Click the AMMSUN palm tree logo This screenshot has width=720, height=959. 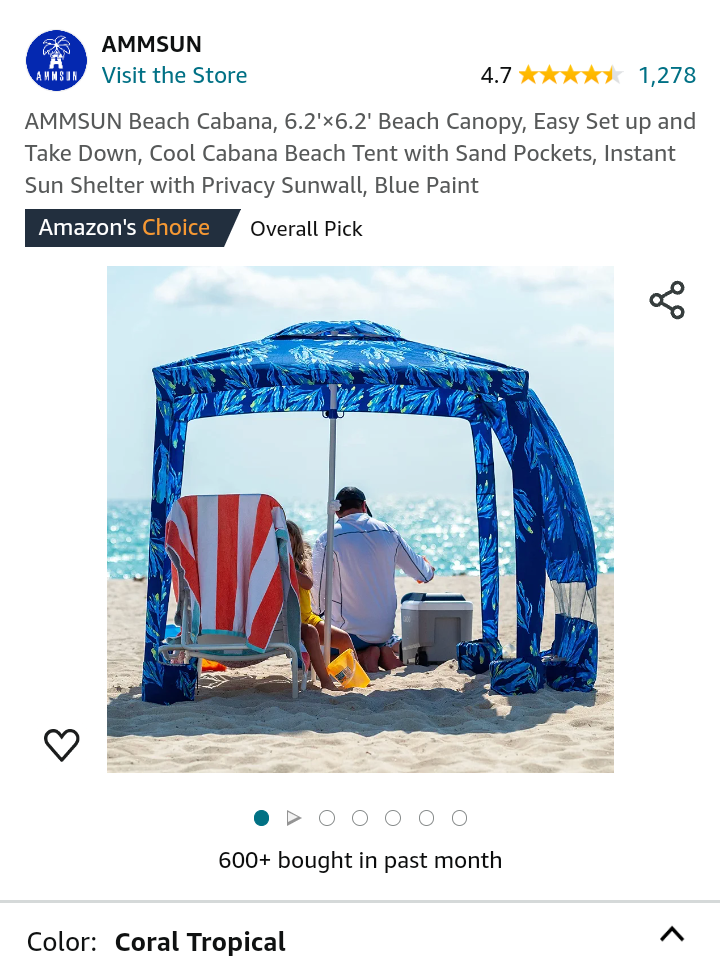(x=56, y=61)
